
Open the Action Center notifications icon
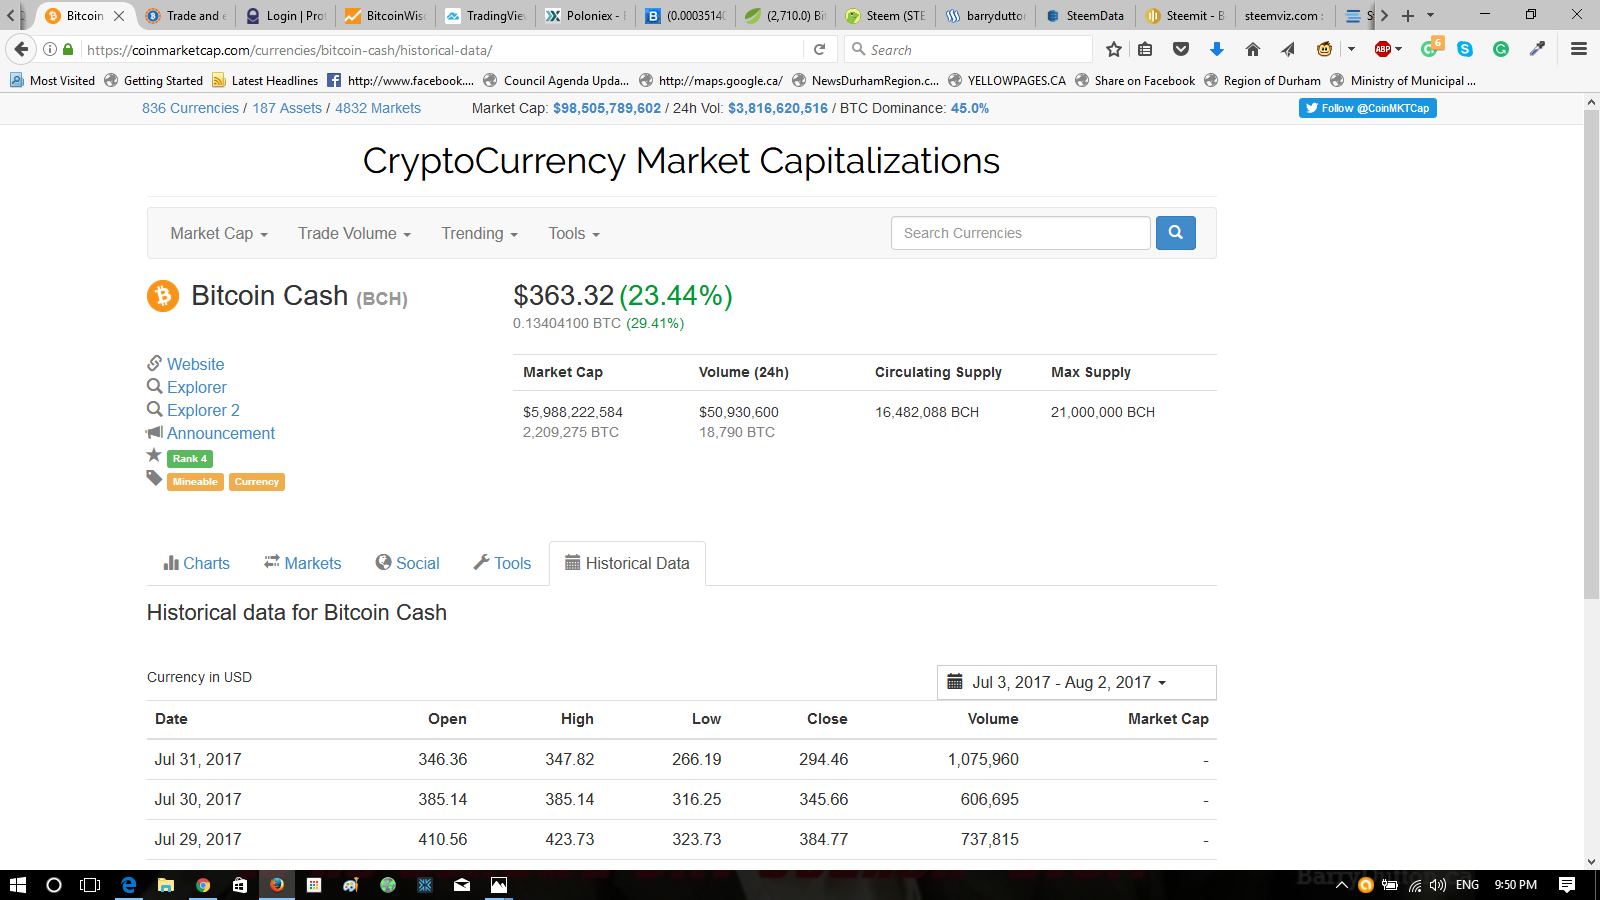click(x=1567, y=885)
